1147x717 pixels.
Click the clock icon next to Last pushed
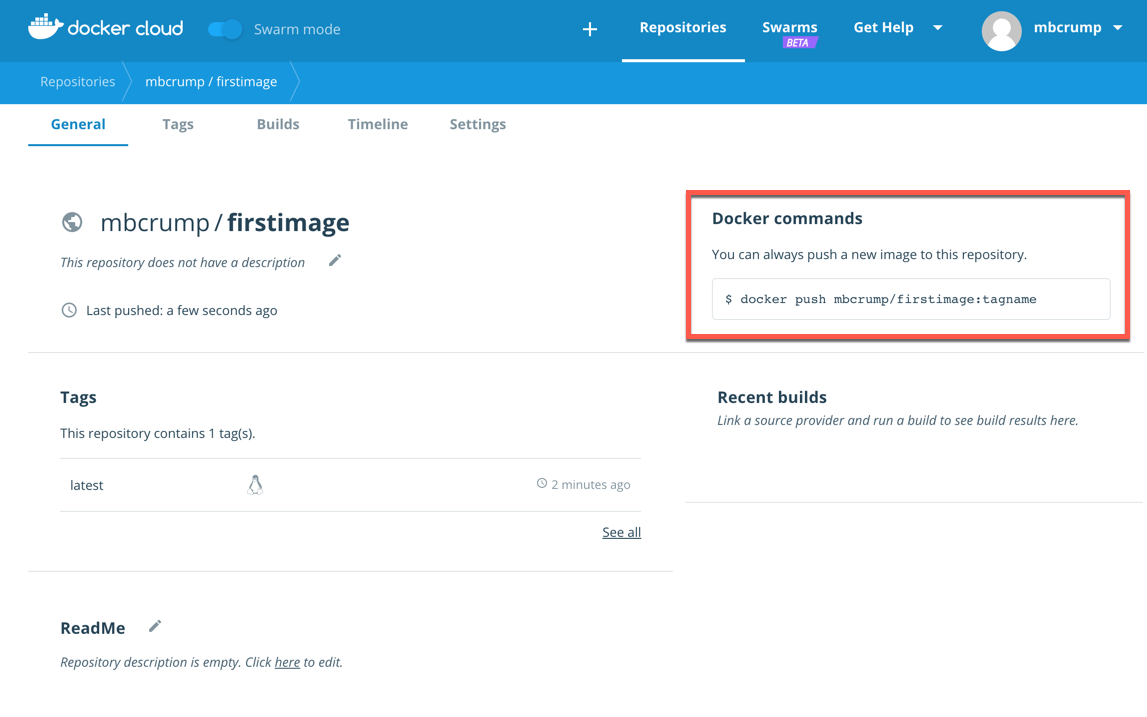[x=69, y=310]
